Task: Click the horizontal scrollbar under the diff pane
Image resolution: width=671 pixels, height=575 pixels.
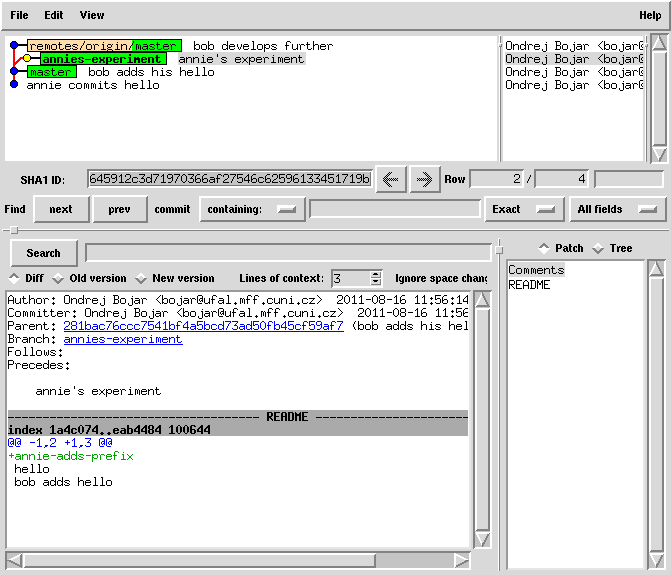Action: 198,560
